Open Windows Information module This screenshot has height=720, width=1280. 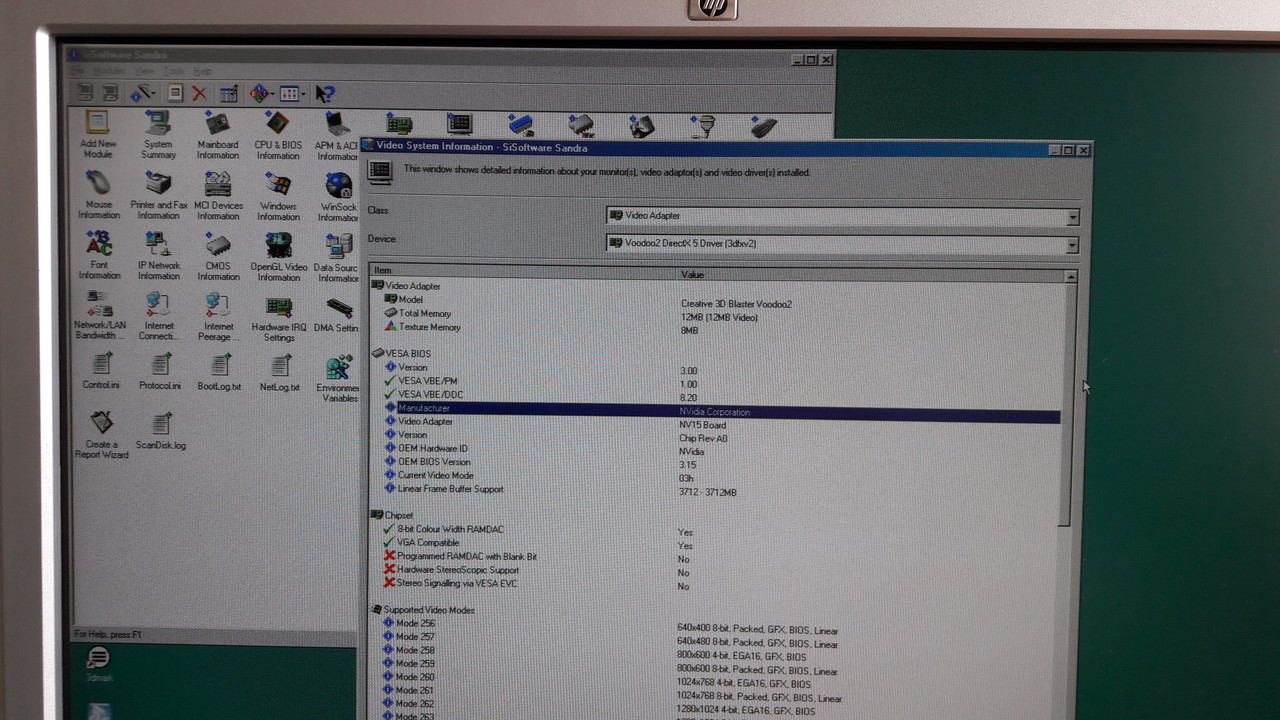coord(278,195)
